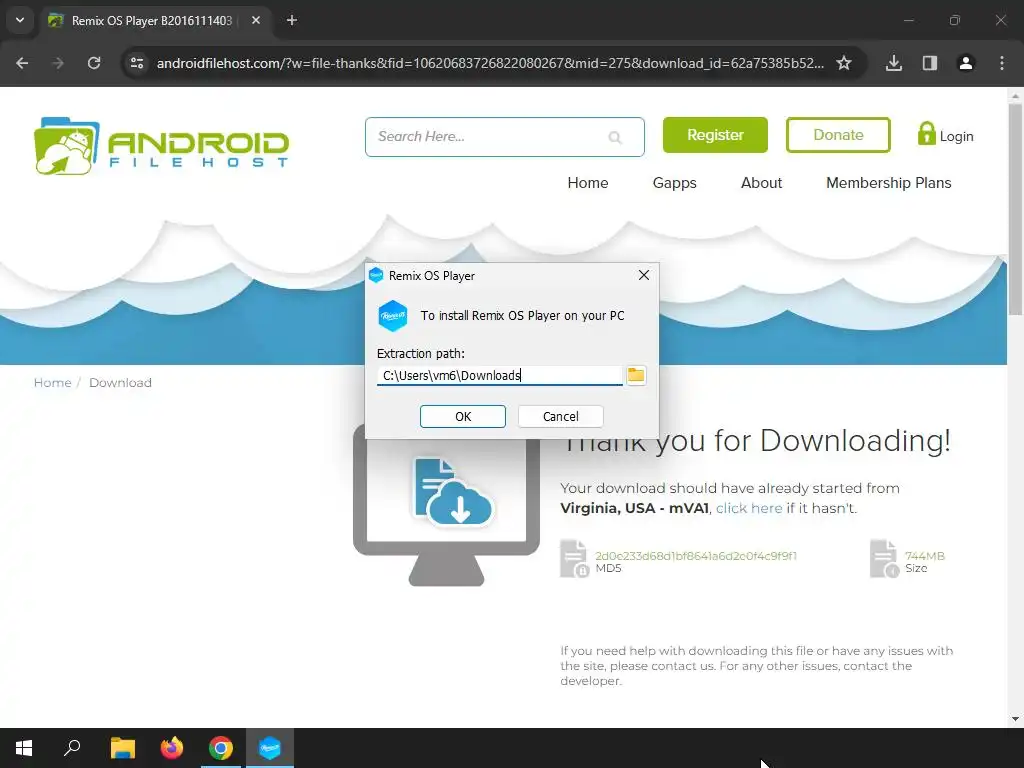Click the Android File Host logo
Viewport: 1024px width, 768px height.
tap(161, 146)
